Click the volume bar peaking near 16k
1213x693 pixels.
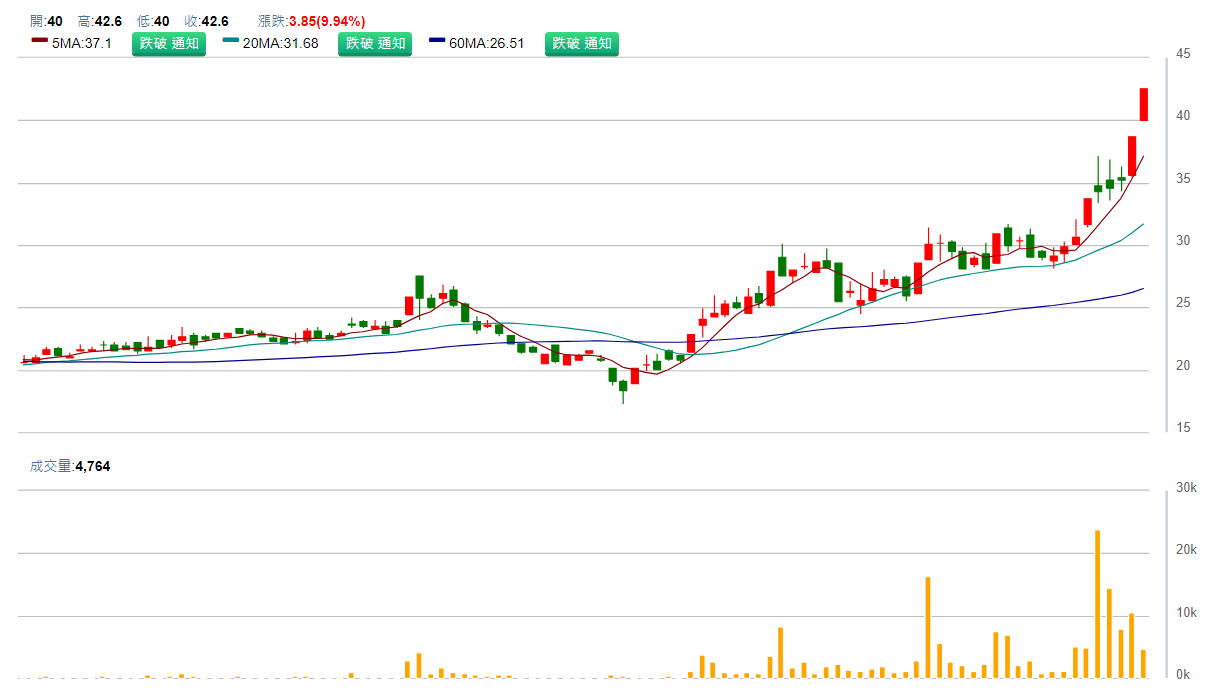tap(928, 627)
